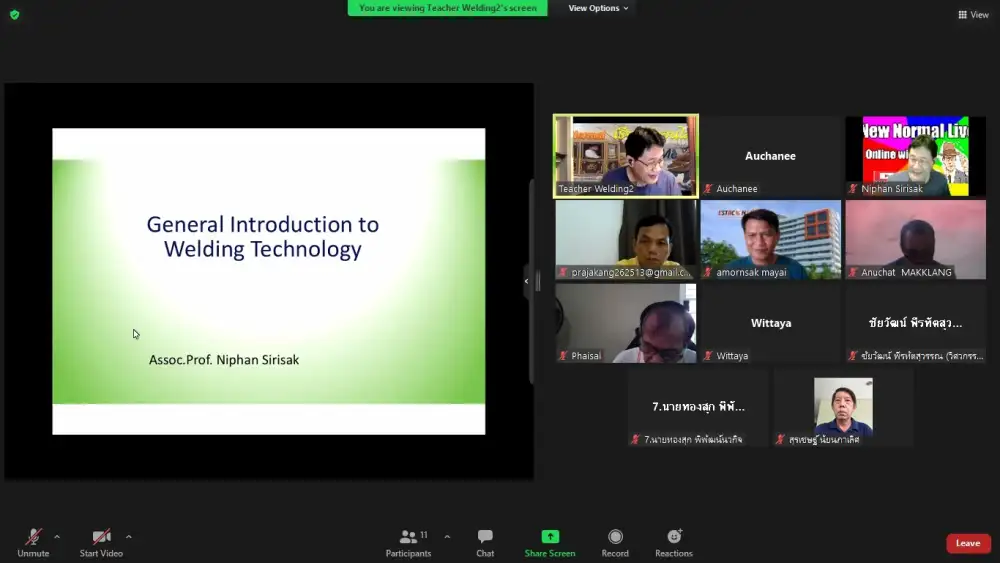
Task: Change layout using View button
Action: coord(973,15)
